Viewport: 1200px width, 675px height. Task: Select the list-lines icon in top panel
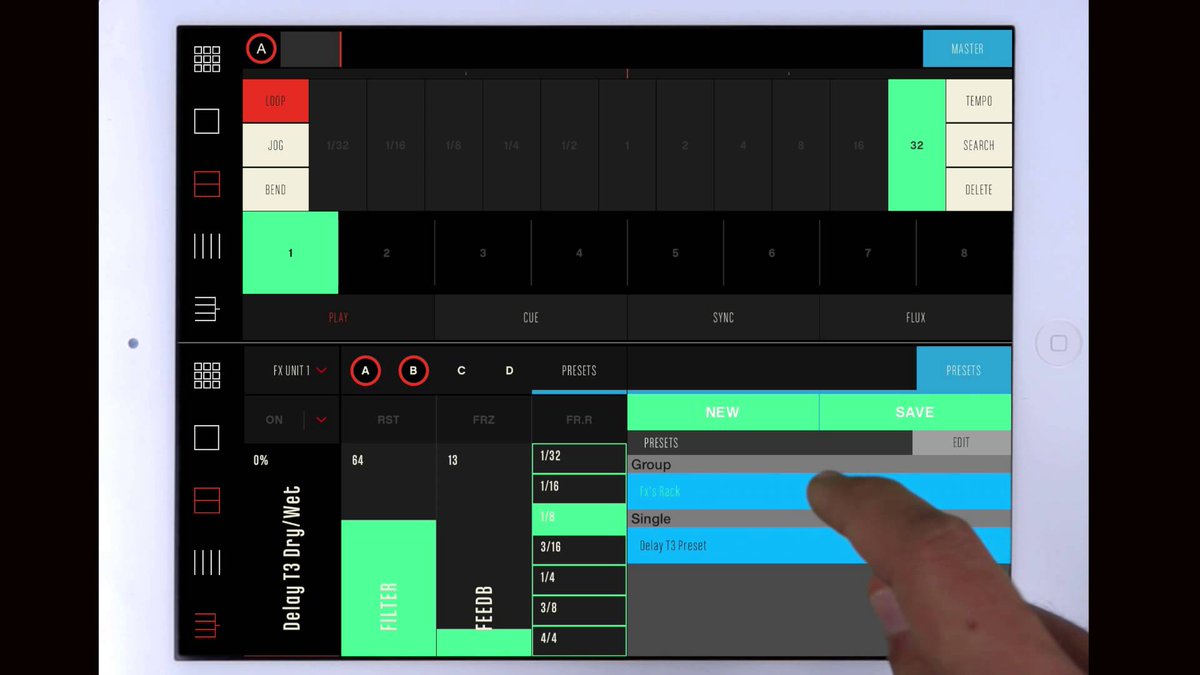[207, 309]
